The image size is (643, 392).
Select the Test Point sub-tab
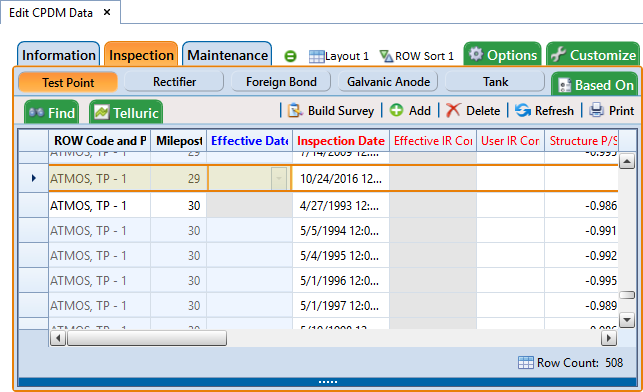(x=68, y=82)
